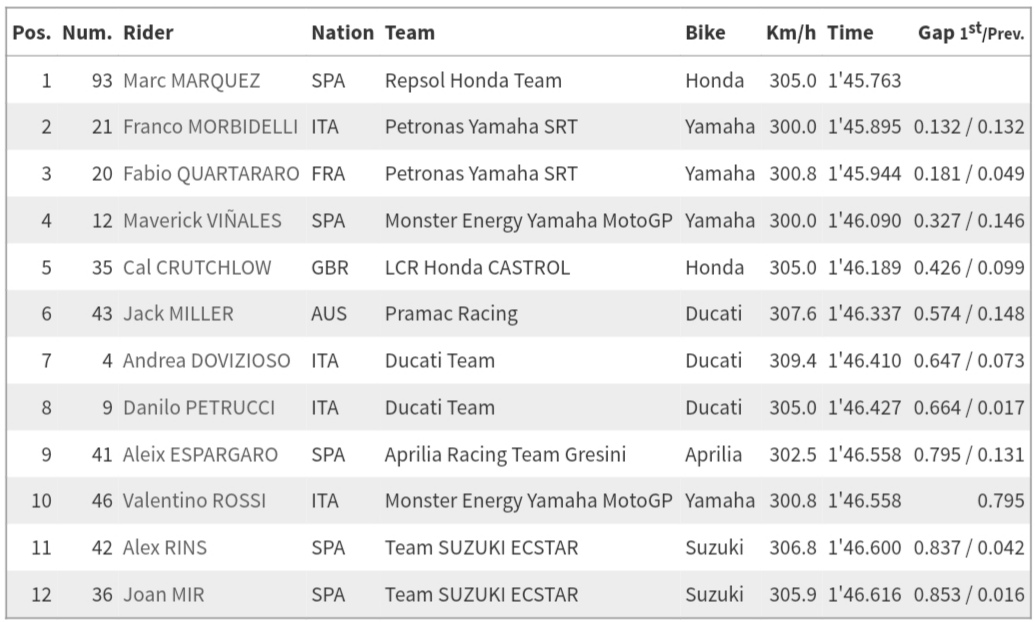Click the 1'45.763 lap time
The height and width of the screenshot is (622, 1035).
pos(864,81)
